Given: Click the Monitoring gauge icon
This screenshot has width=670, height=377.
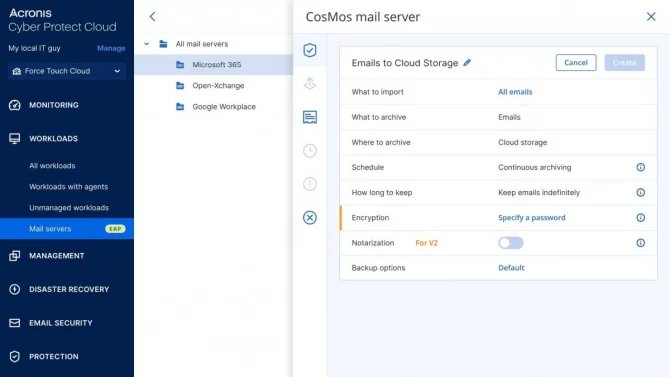Looking at the screenshot, I should tap(15, 105).
